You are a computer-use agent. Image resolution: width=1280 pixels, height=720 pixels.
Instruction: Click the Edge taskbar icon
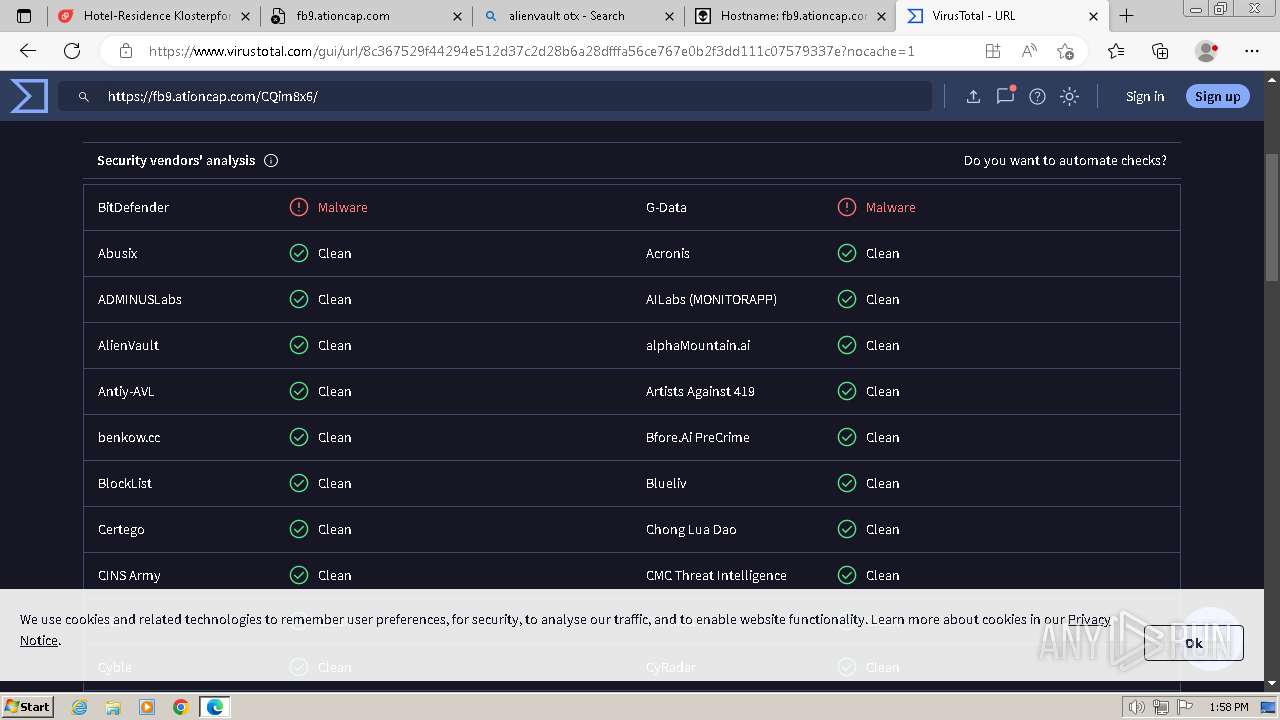[214, 707]
